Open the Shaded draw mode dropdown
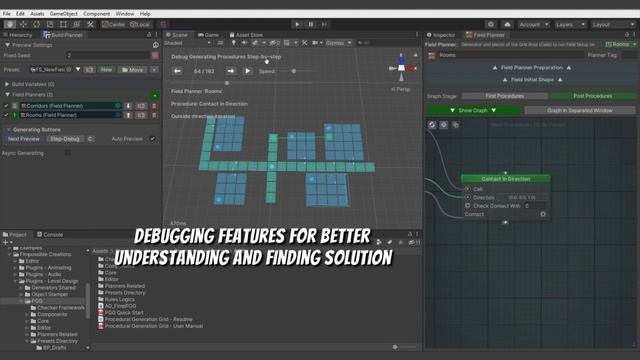The width and height of the screenshot is (640, 360). coord(188,43)
